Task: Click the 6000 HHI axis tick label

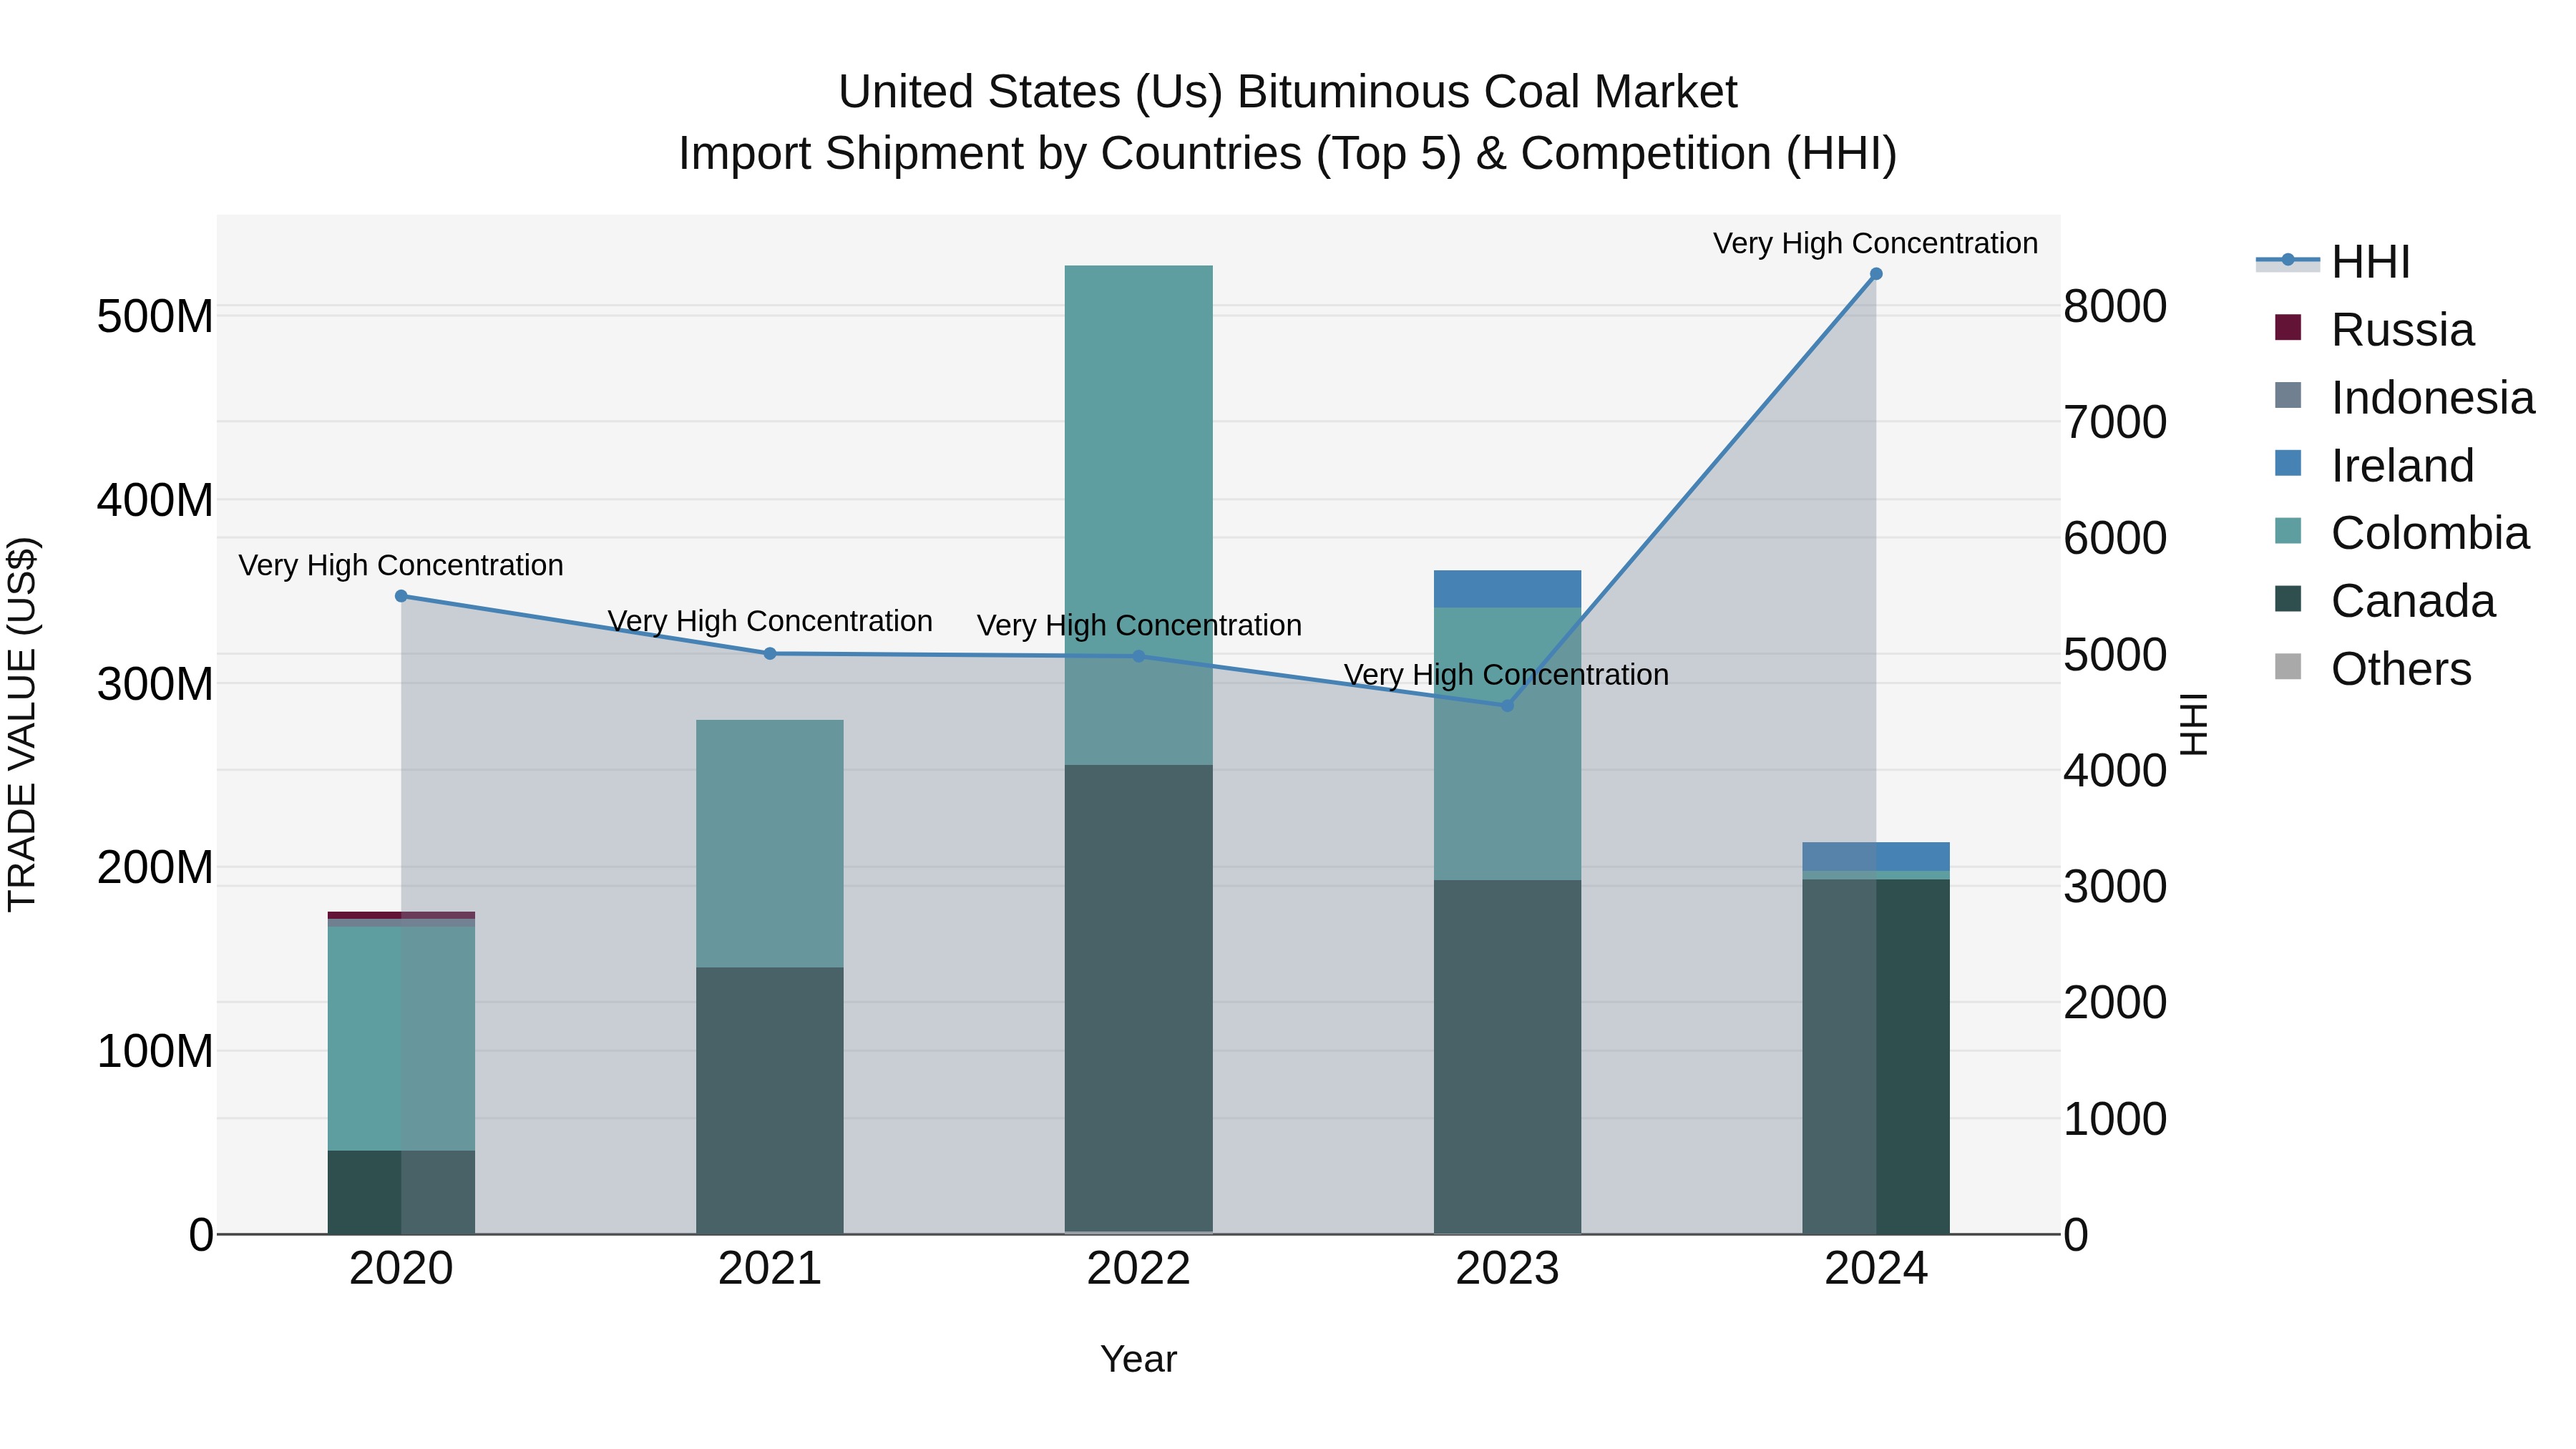Action: click(x=2116, y=538)
